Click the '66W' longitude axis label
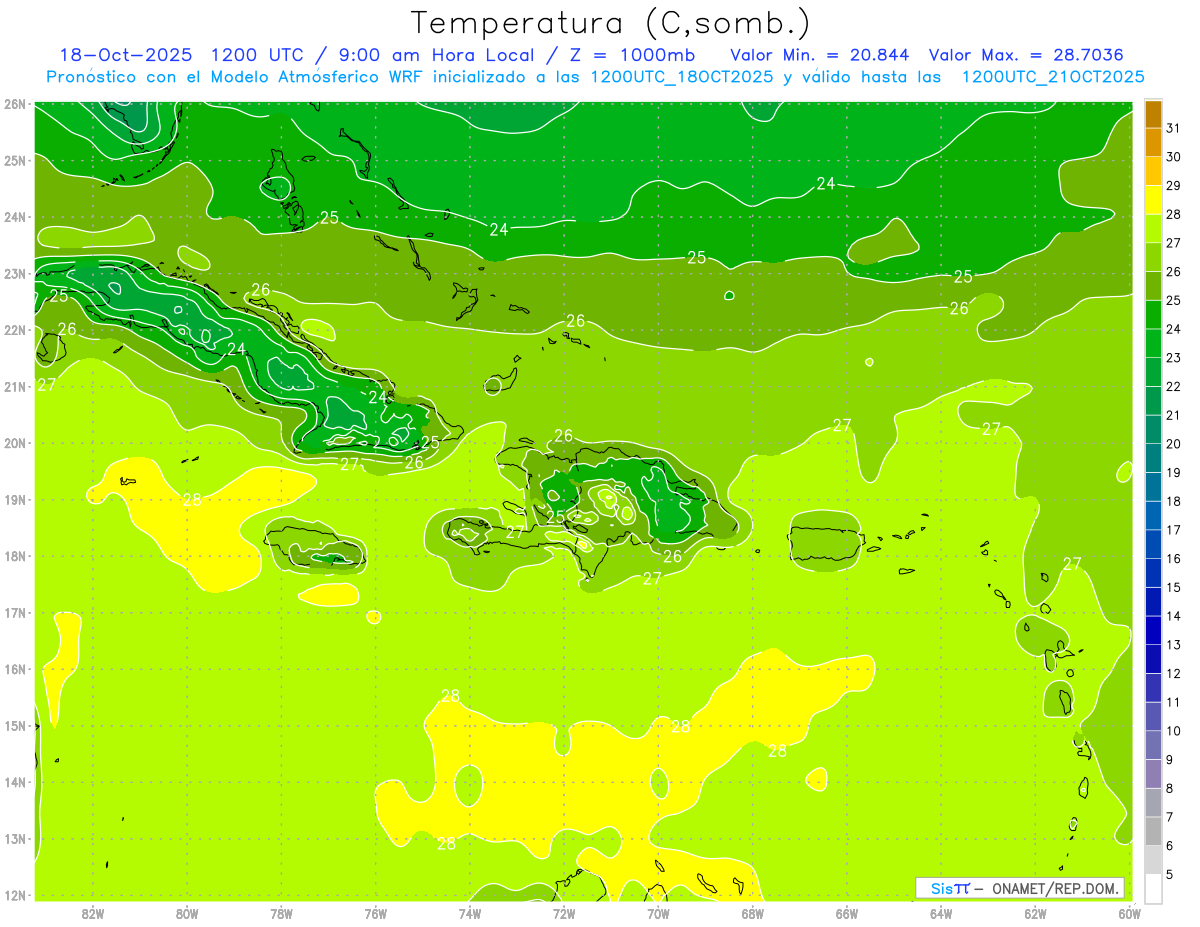The width and height of the screenshot is (1200, 927). click(846, 913)
